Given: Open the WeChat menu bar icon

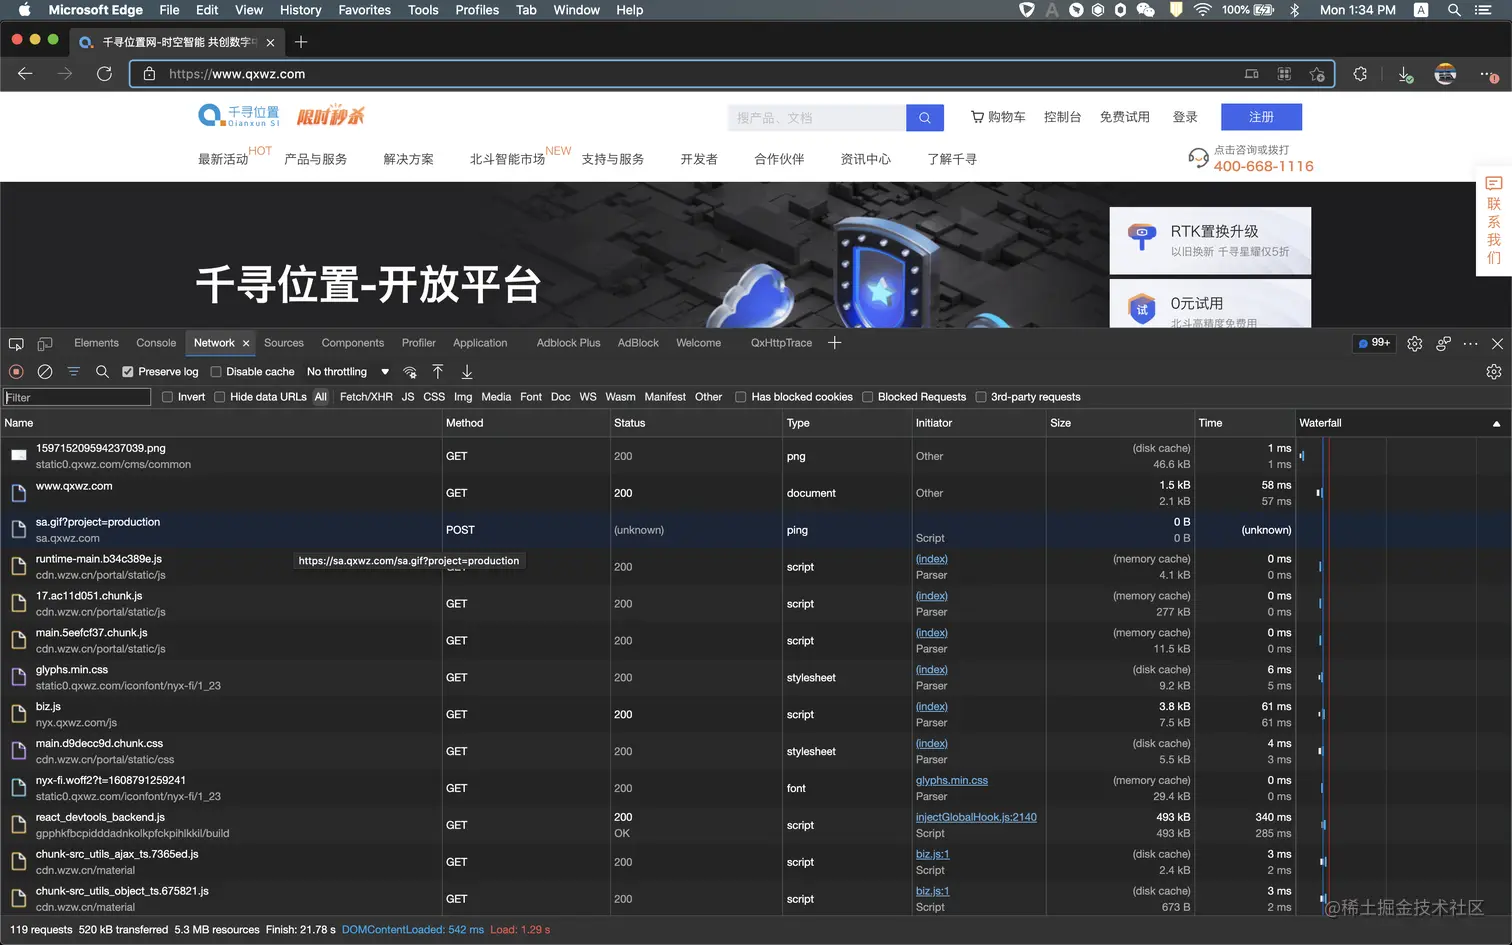Looking at the screenshot, I should (x=1146, y=10).
